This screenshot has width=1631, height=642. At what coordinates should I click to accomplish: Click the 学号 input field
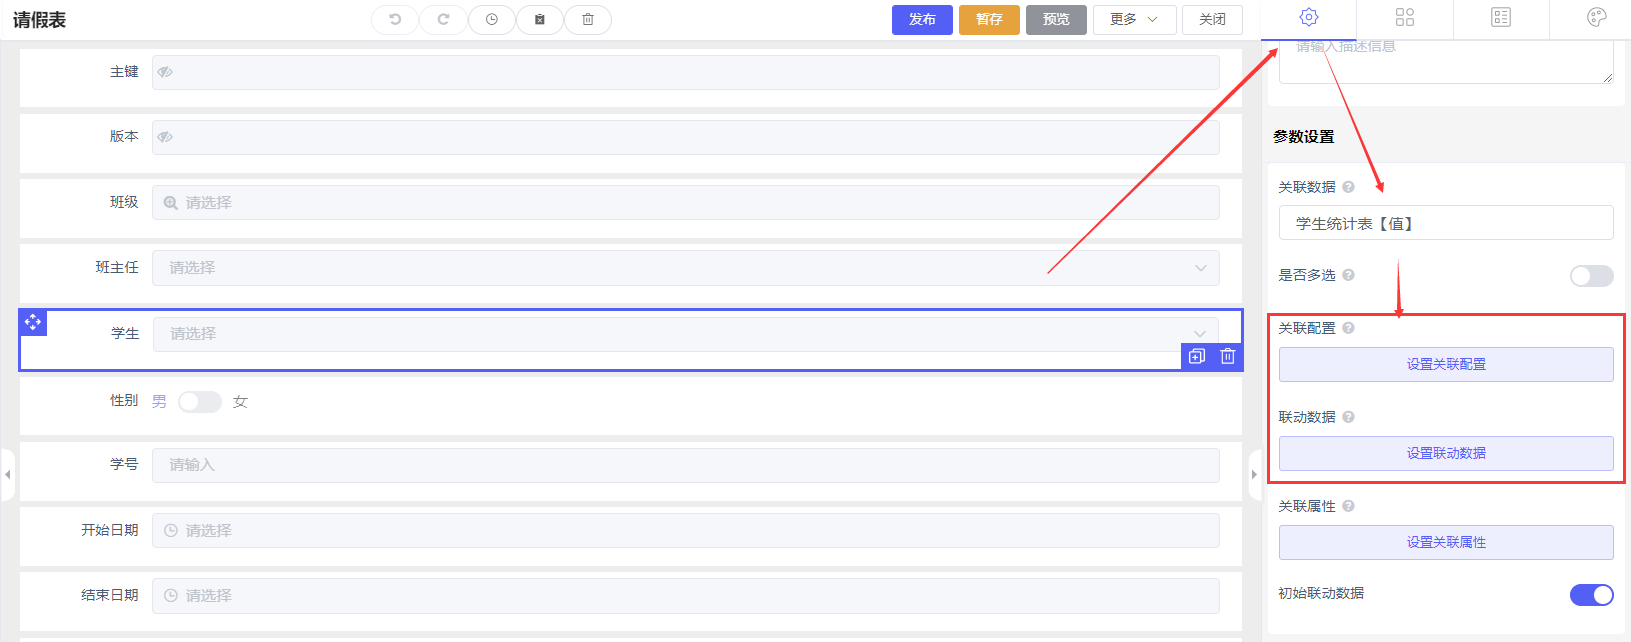(685, 465)
